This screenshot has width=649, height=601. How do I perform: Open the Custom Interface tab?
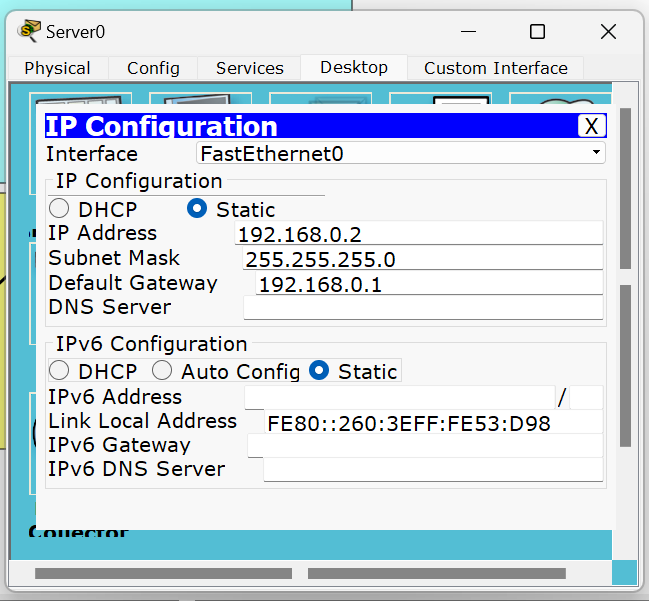pos(495,68)
